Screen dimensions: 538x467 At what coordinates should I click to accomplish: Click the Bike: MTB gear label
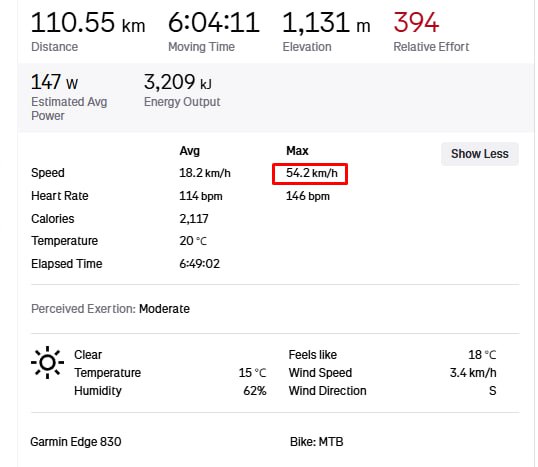(x=316, y=442)
